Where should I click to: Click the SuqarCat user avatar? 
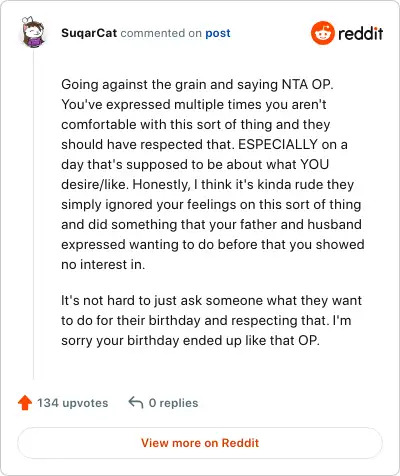(33, 32)
